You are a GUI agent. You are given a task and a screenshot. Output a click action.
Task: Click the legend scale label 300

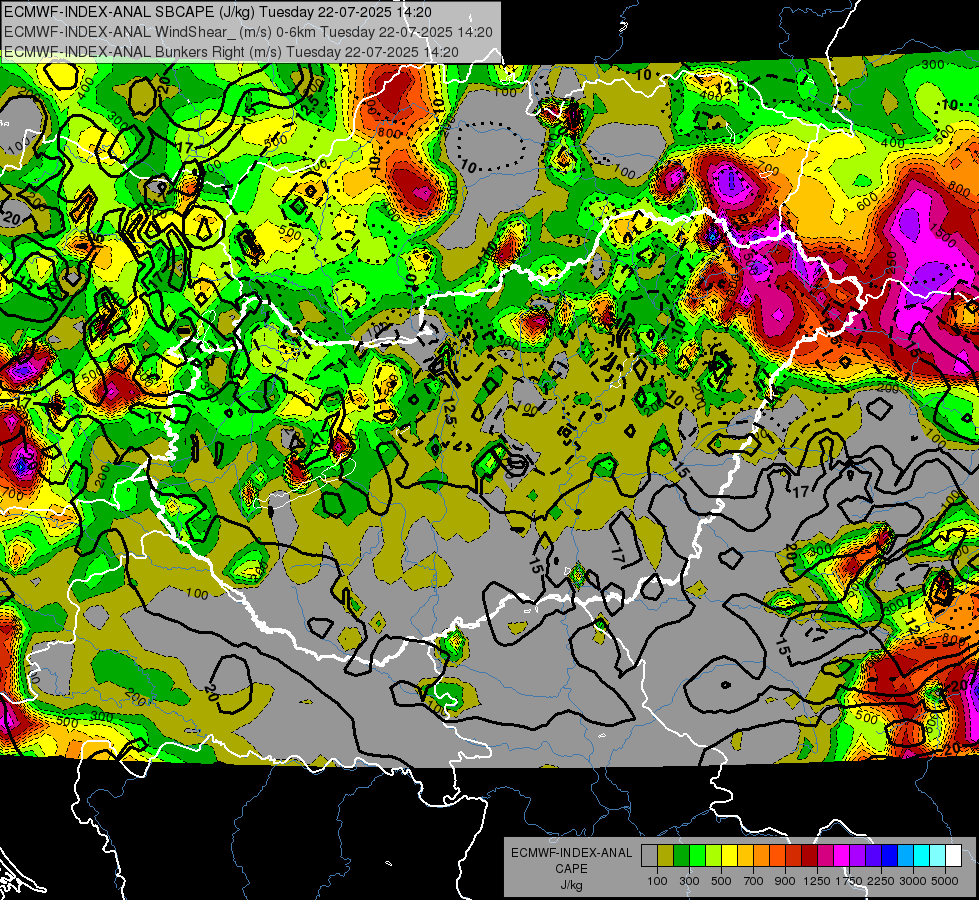coord(689,881)
